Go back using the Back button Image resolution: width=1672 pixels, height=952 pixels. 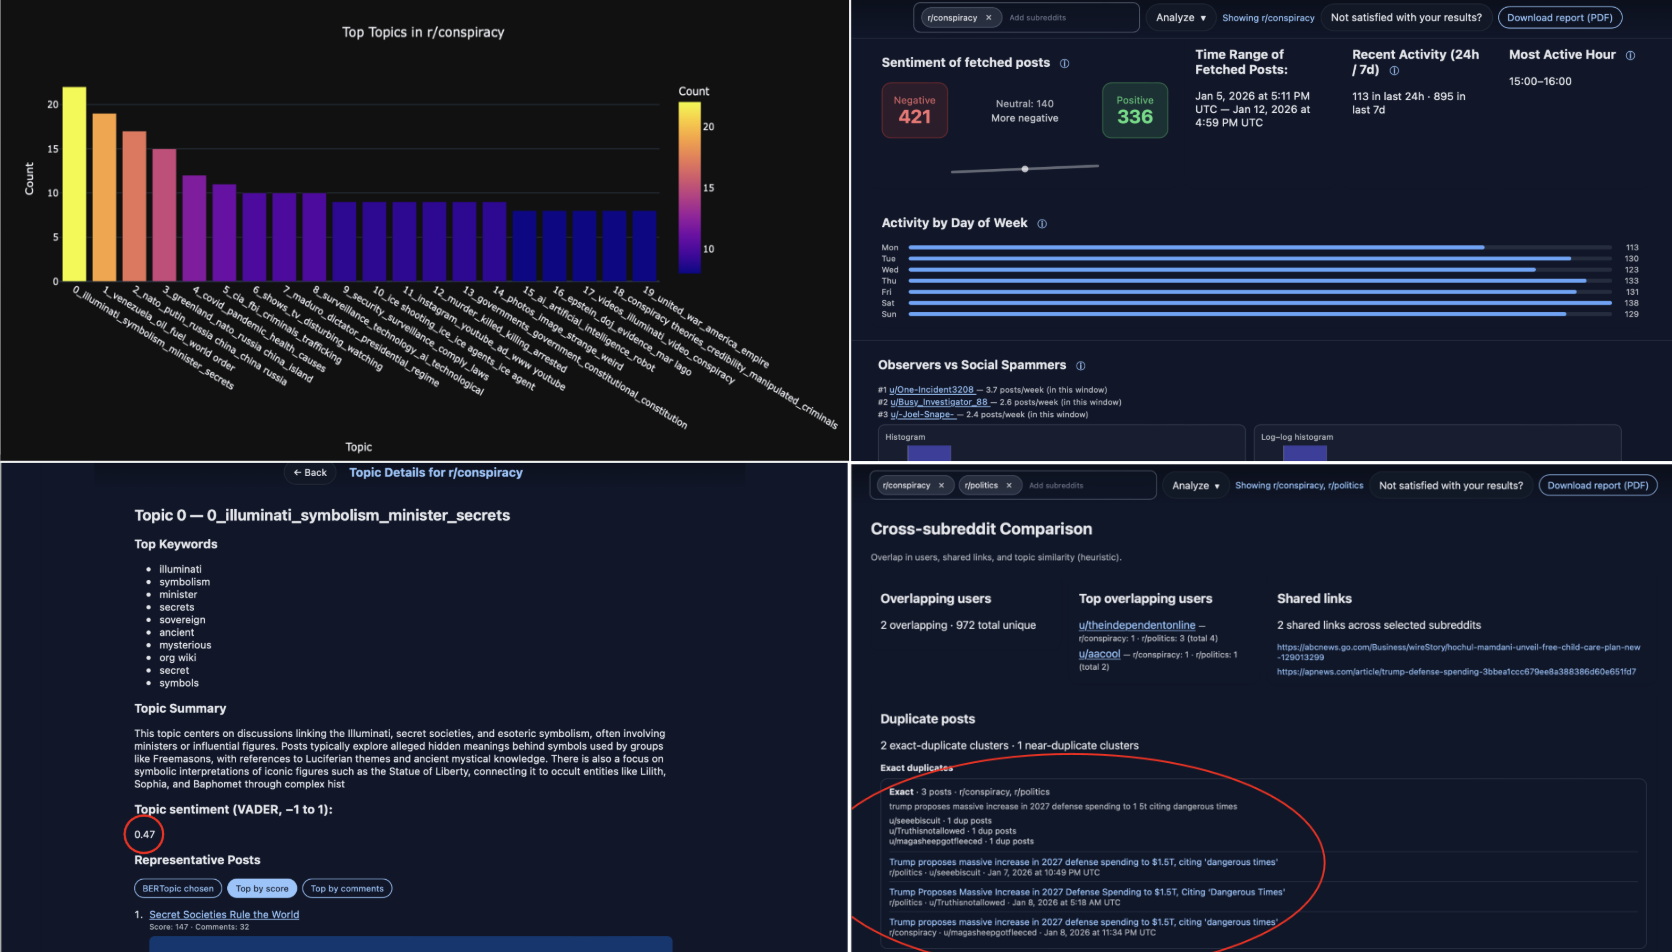(x=310, y=473)
